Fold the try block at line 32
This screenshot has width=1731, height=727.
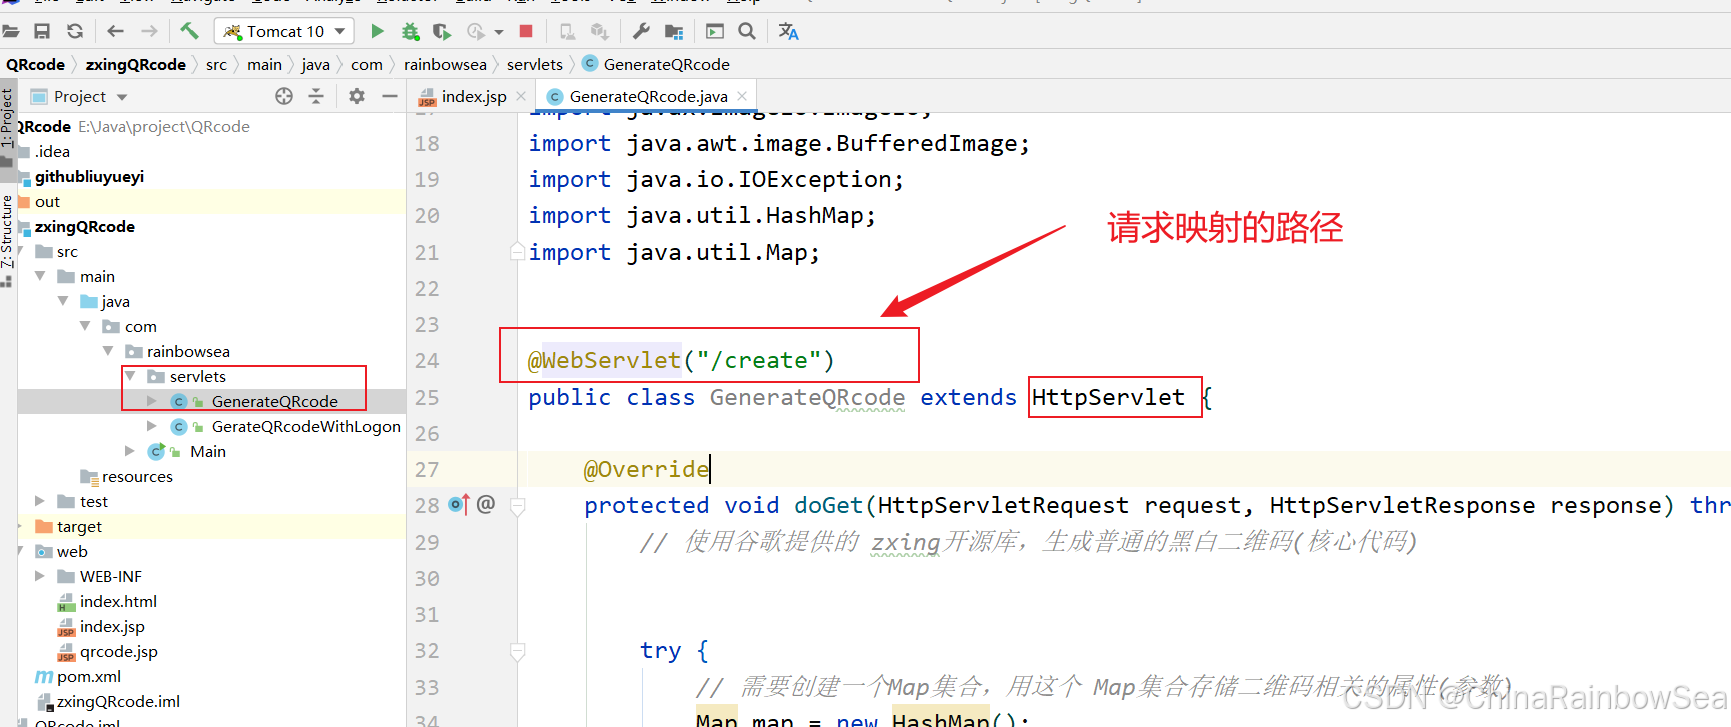click(x=518, y=651)
